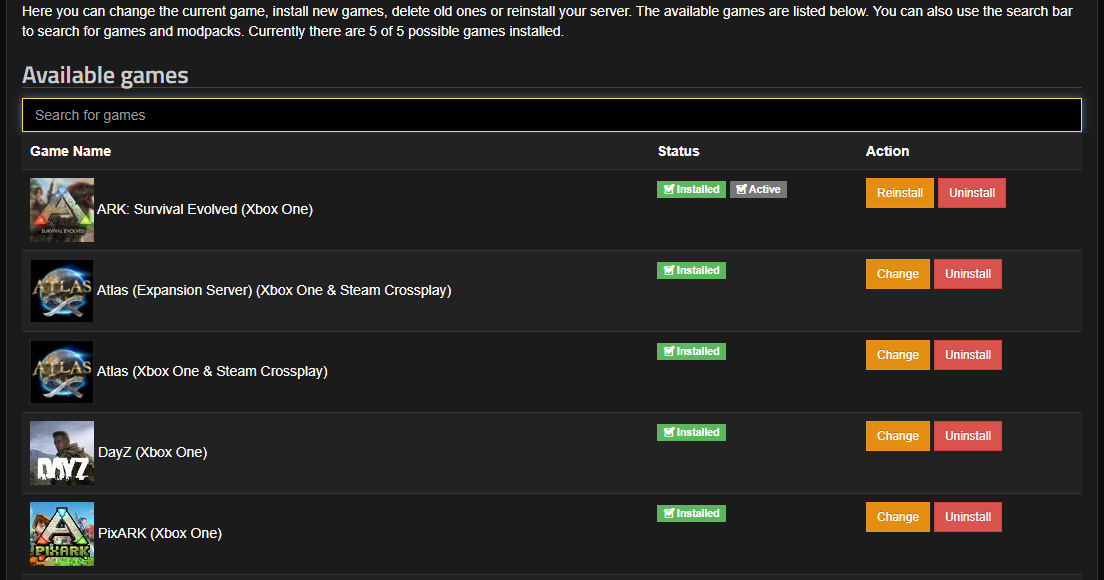The width and height of the screenshot is (1104, 580).
Task: Uninstall PixARK (Xbox One)
Action: [x=967, y=517]
